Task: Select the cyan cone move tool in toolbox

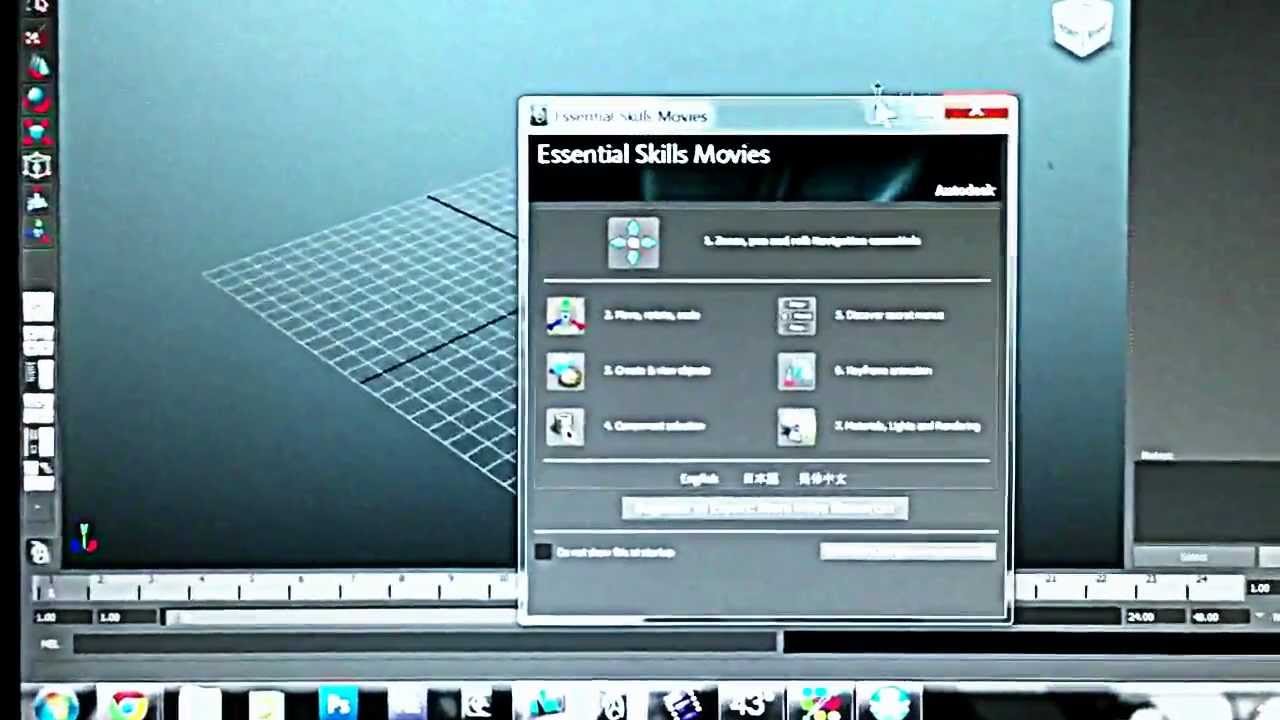Action: point(36,67)
